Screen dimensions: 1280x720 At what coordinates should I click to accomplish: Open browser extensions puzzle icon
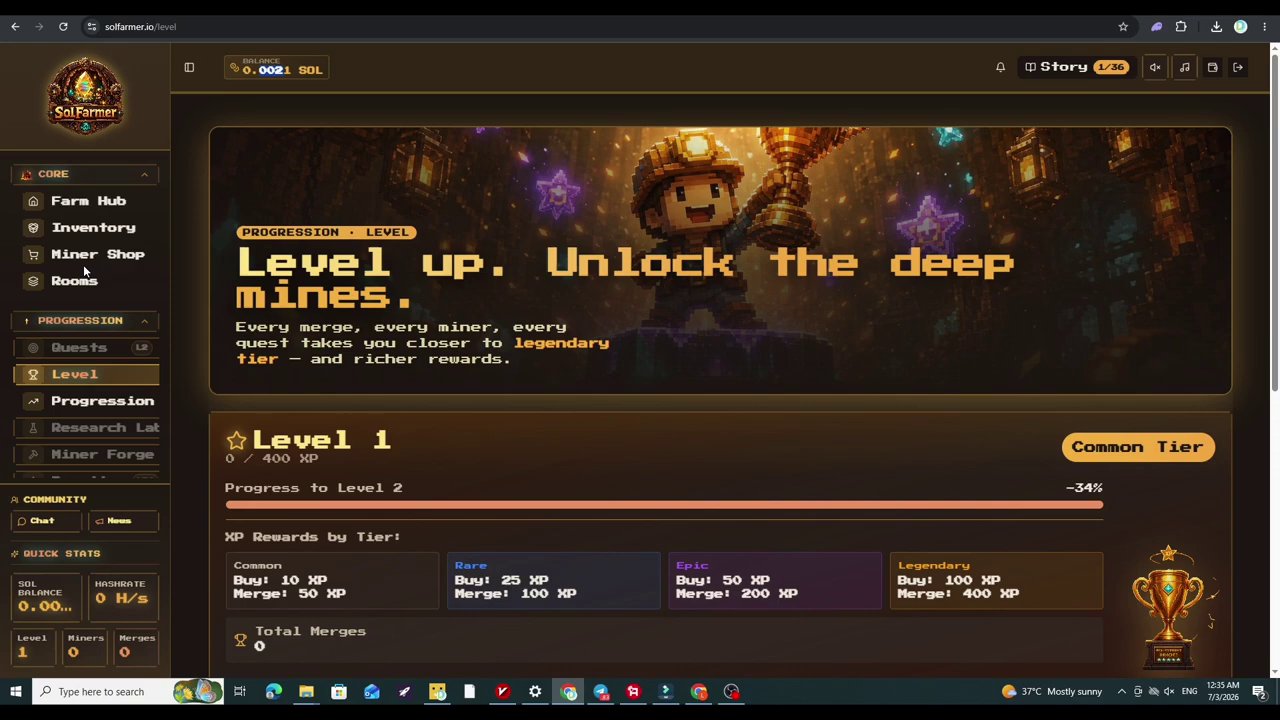tap(1181, 27)
